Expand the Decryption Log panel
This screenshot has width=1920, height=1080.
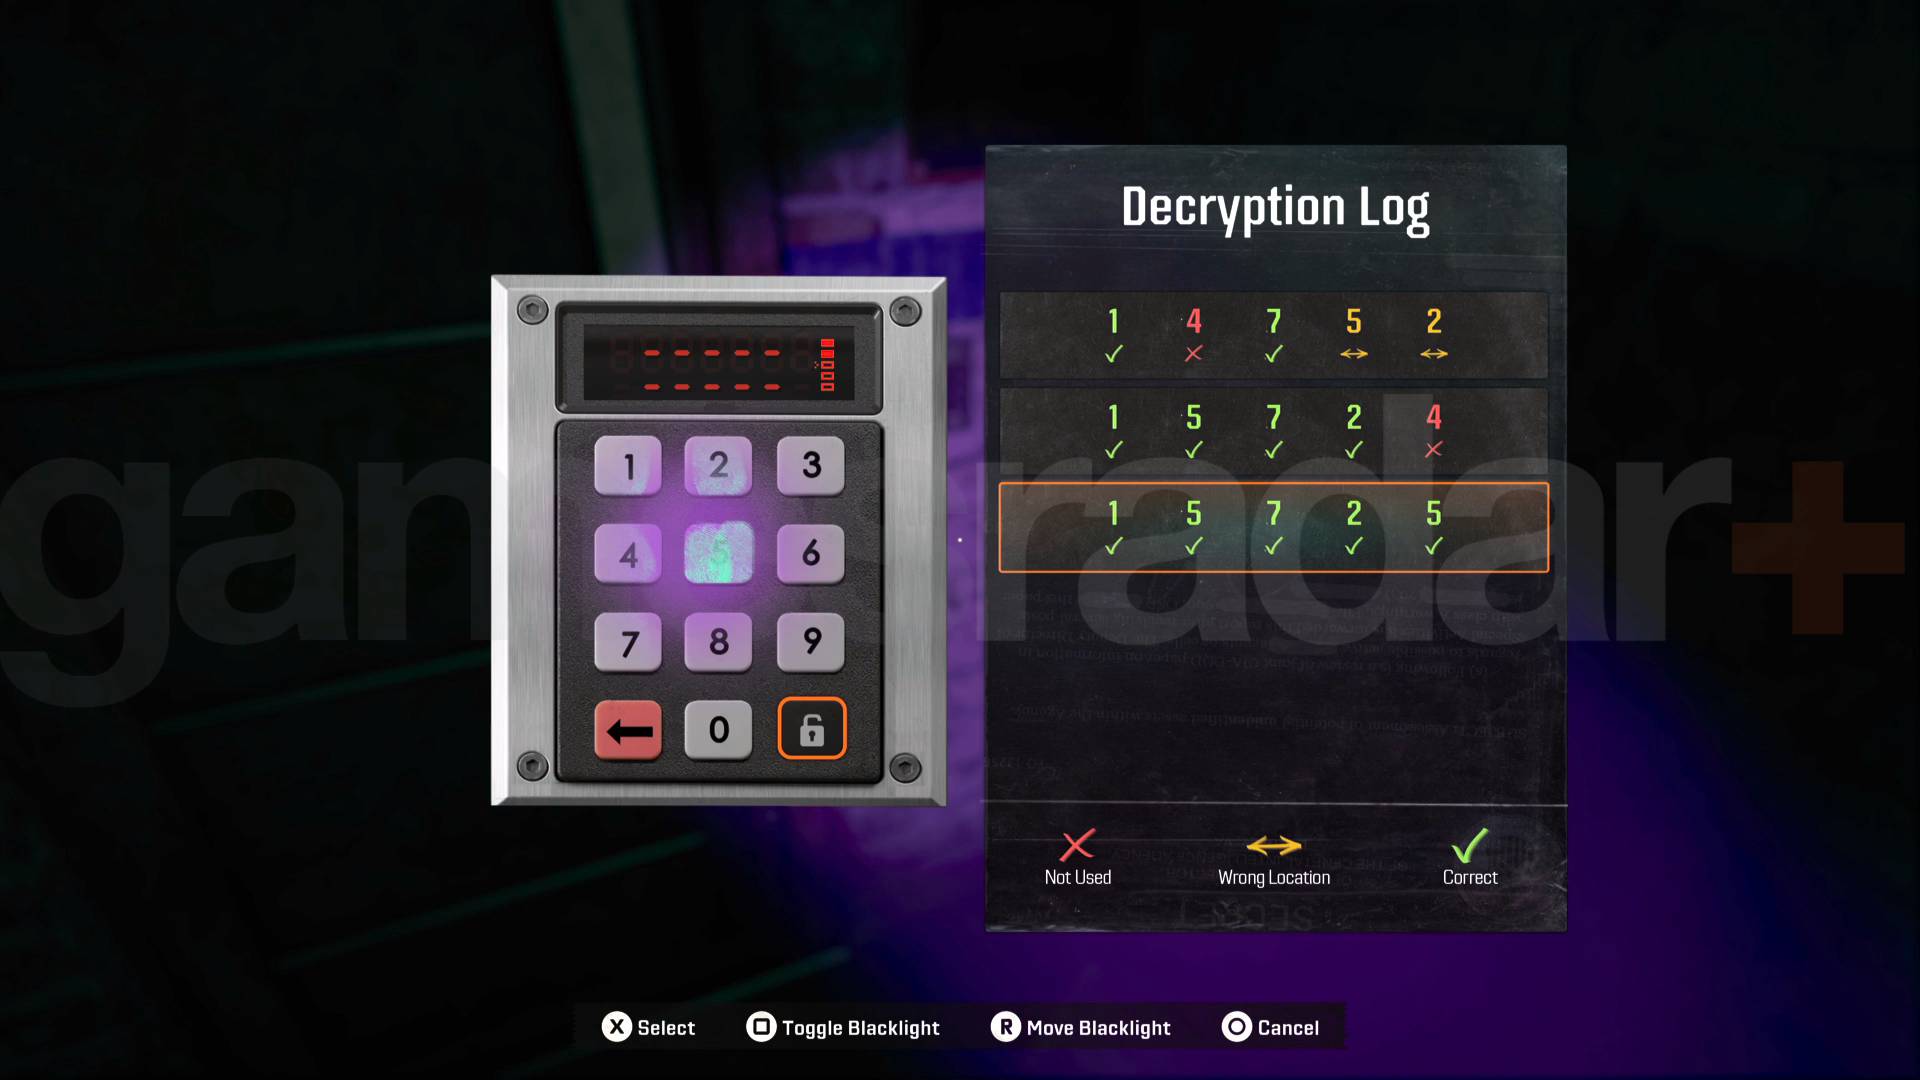(1274, 206)
